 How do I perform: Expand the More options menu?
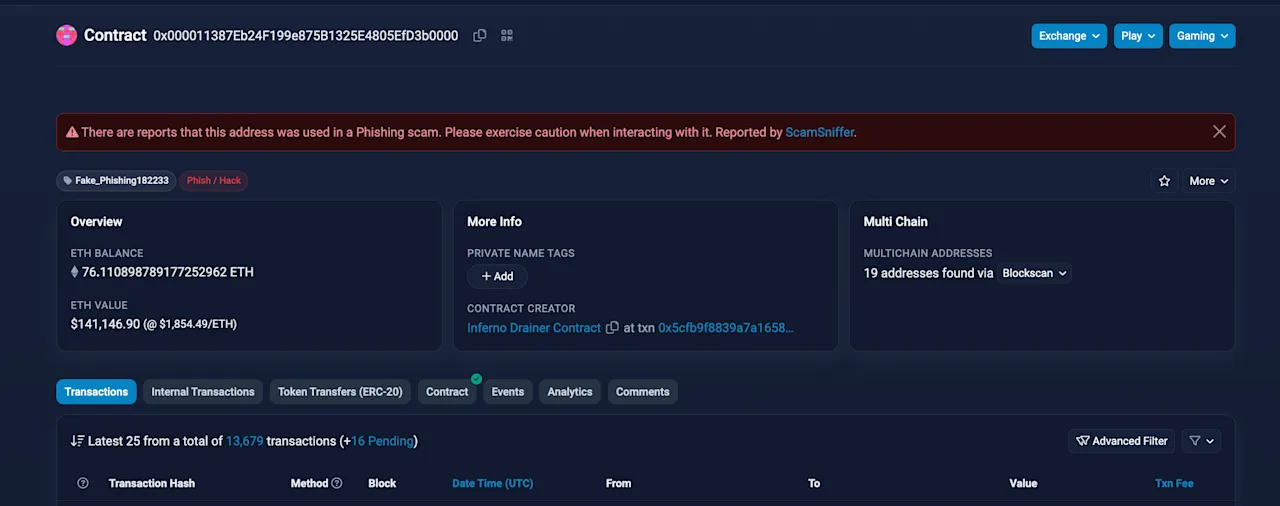point(1209,181)
